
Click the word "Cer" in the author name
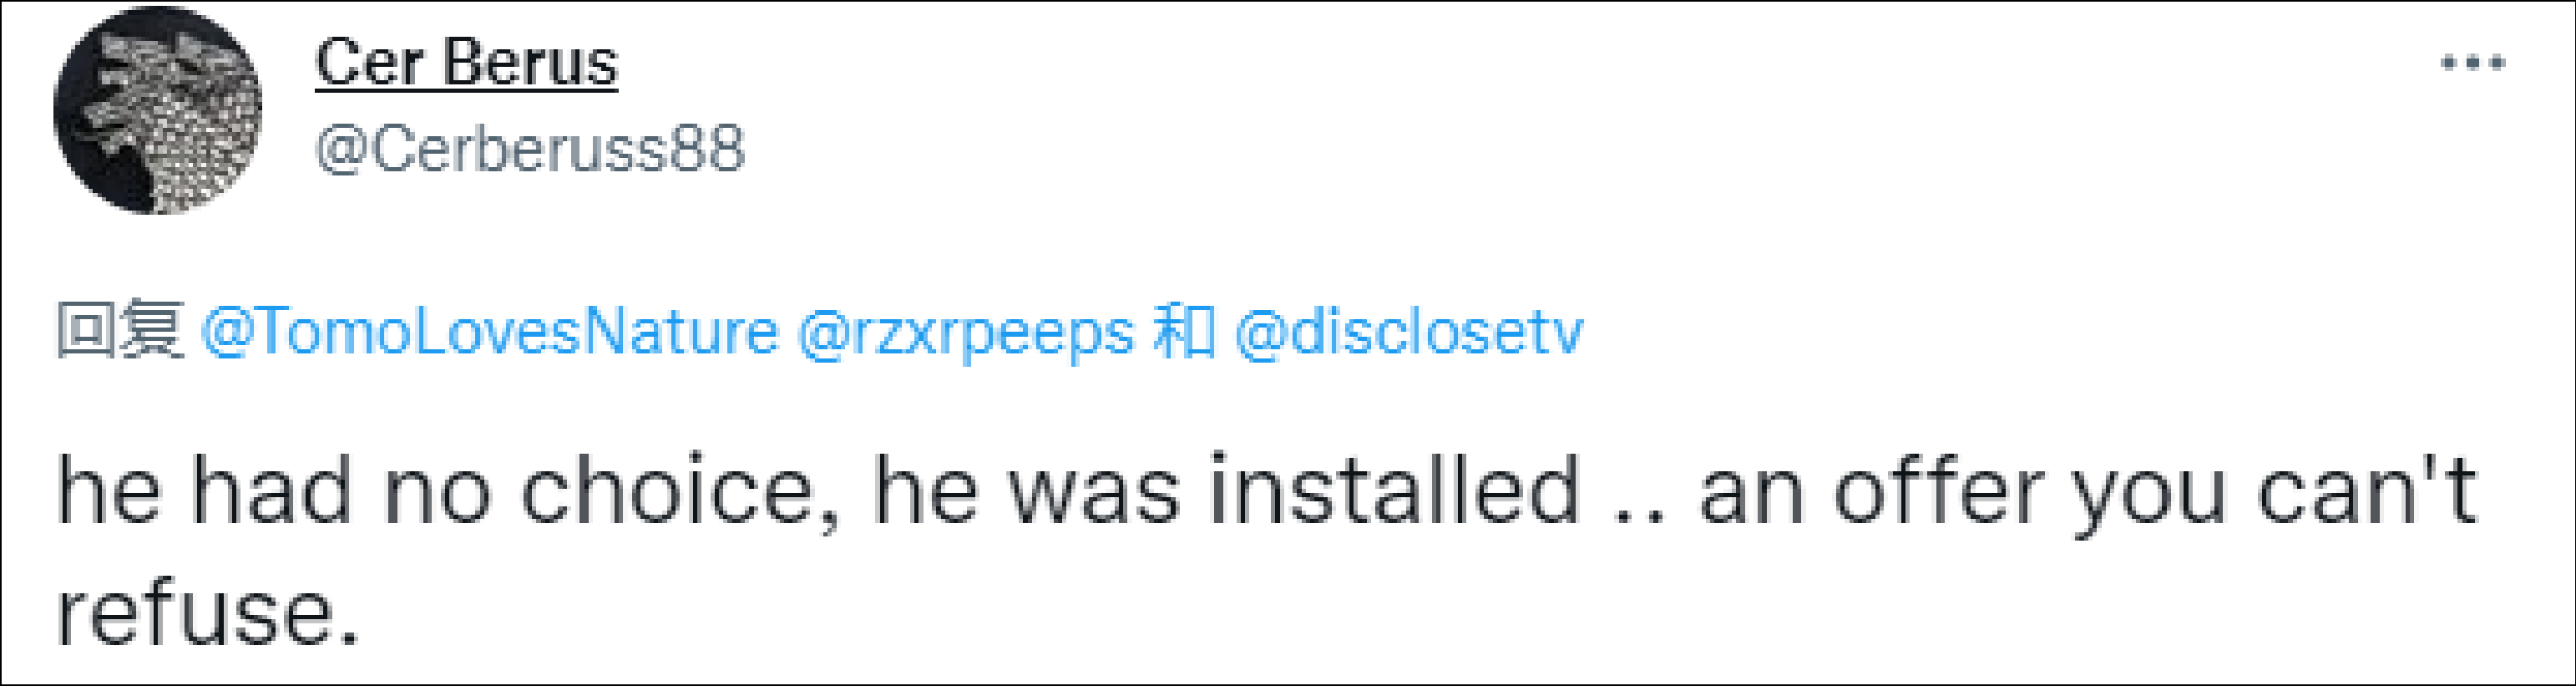click(369, 63)
